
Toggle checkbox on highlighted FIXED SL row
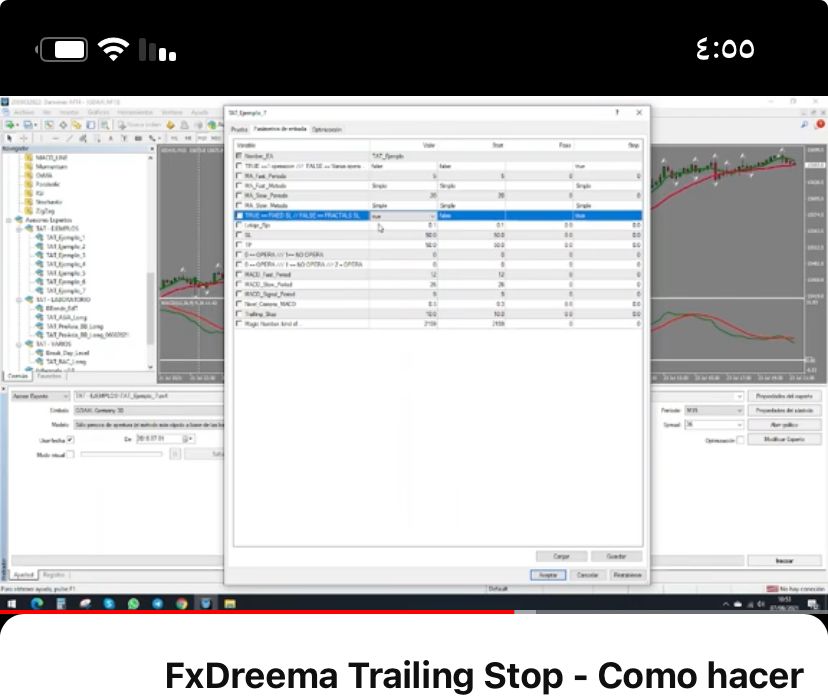click(239, 215)
